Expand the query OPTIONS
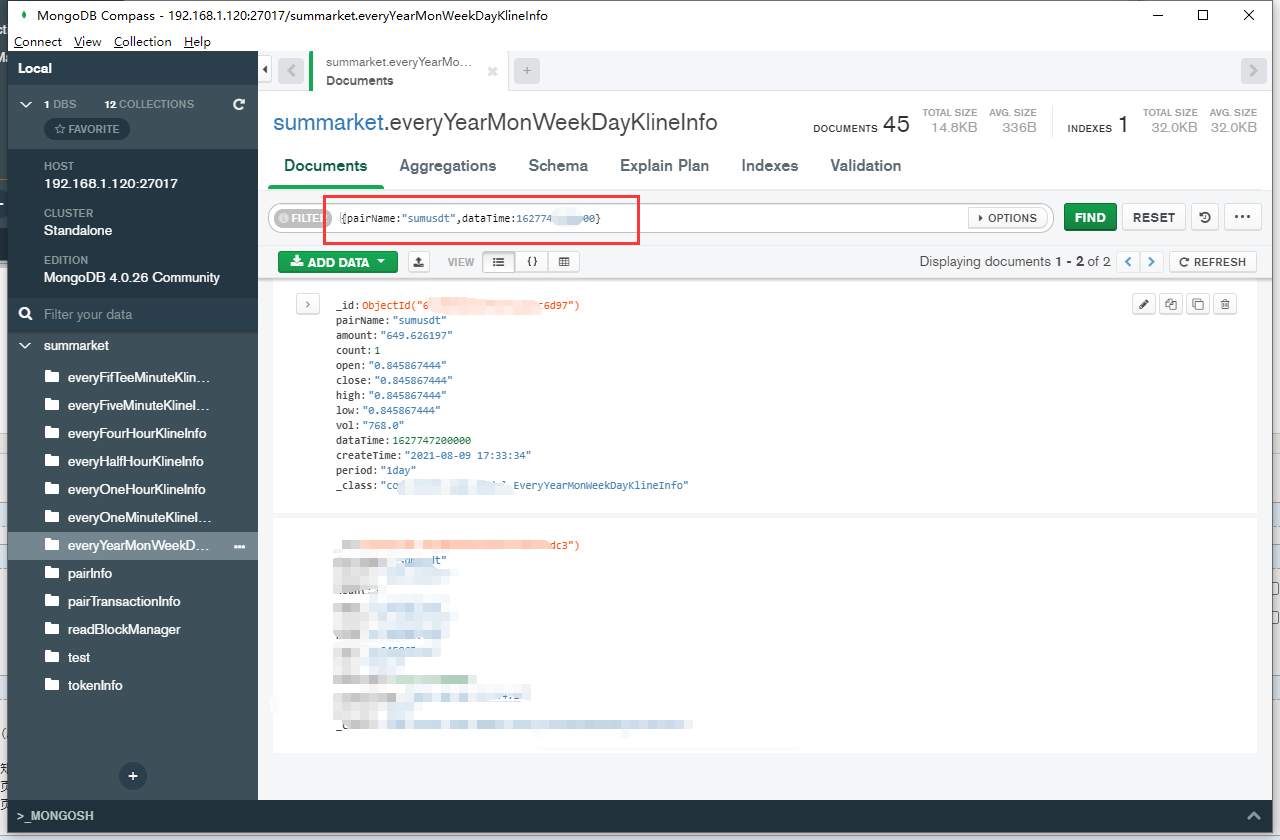Viewport: 1280px width, 840px height. pos(1008,218)
